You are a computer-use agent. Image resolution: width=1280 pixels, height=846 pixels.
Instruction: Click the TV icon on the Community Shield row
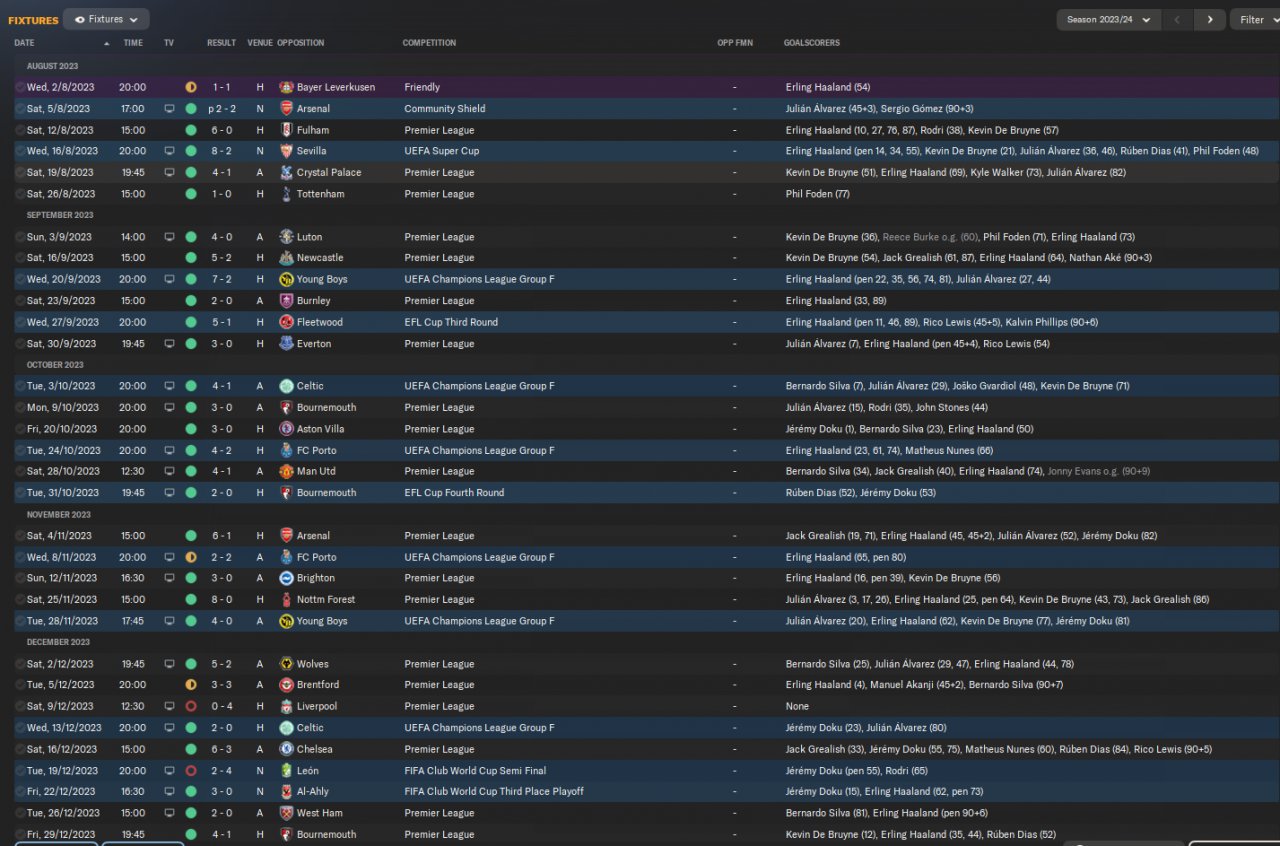pos(169,109)
